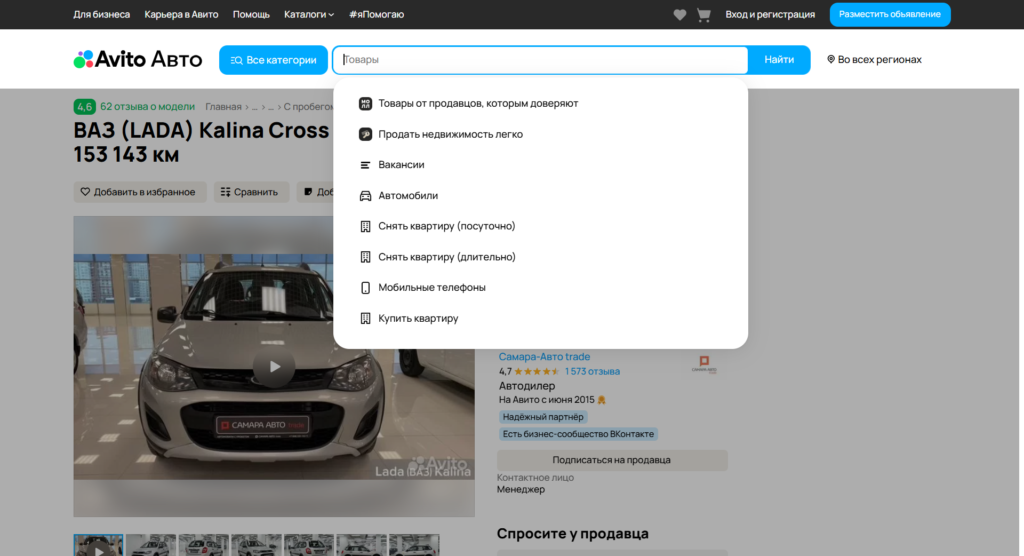Open the Каталоги dropdown menu
The height and width of the screenshot is (556, 1024).
pos(309,14)
